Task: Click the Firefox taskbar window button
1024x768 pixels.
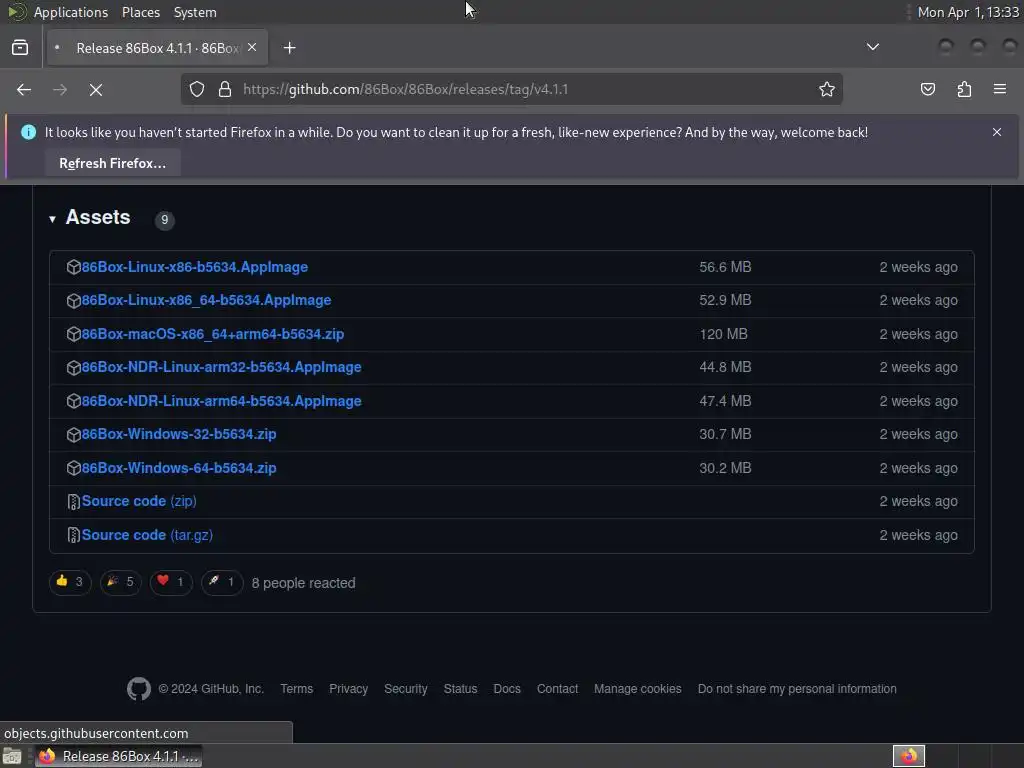Action: 118,756
